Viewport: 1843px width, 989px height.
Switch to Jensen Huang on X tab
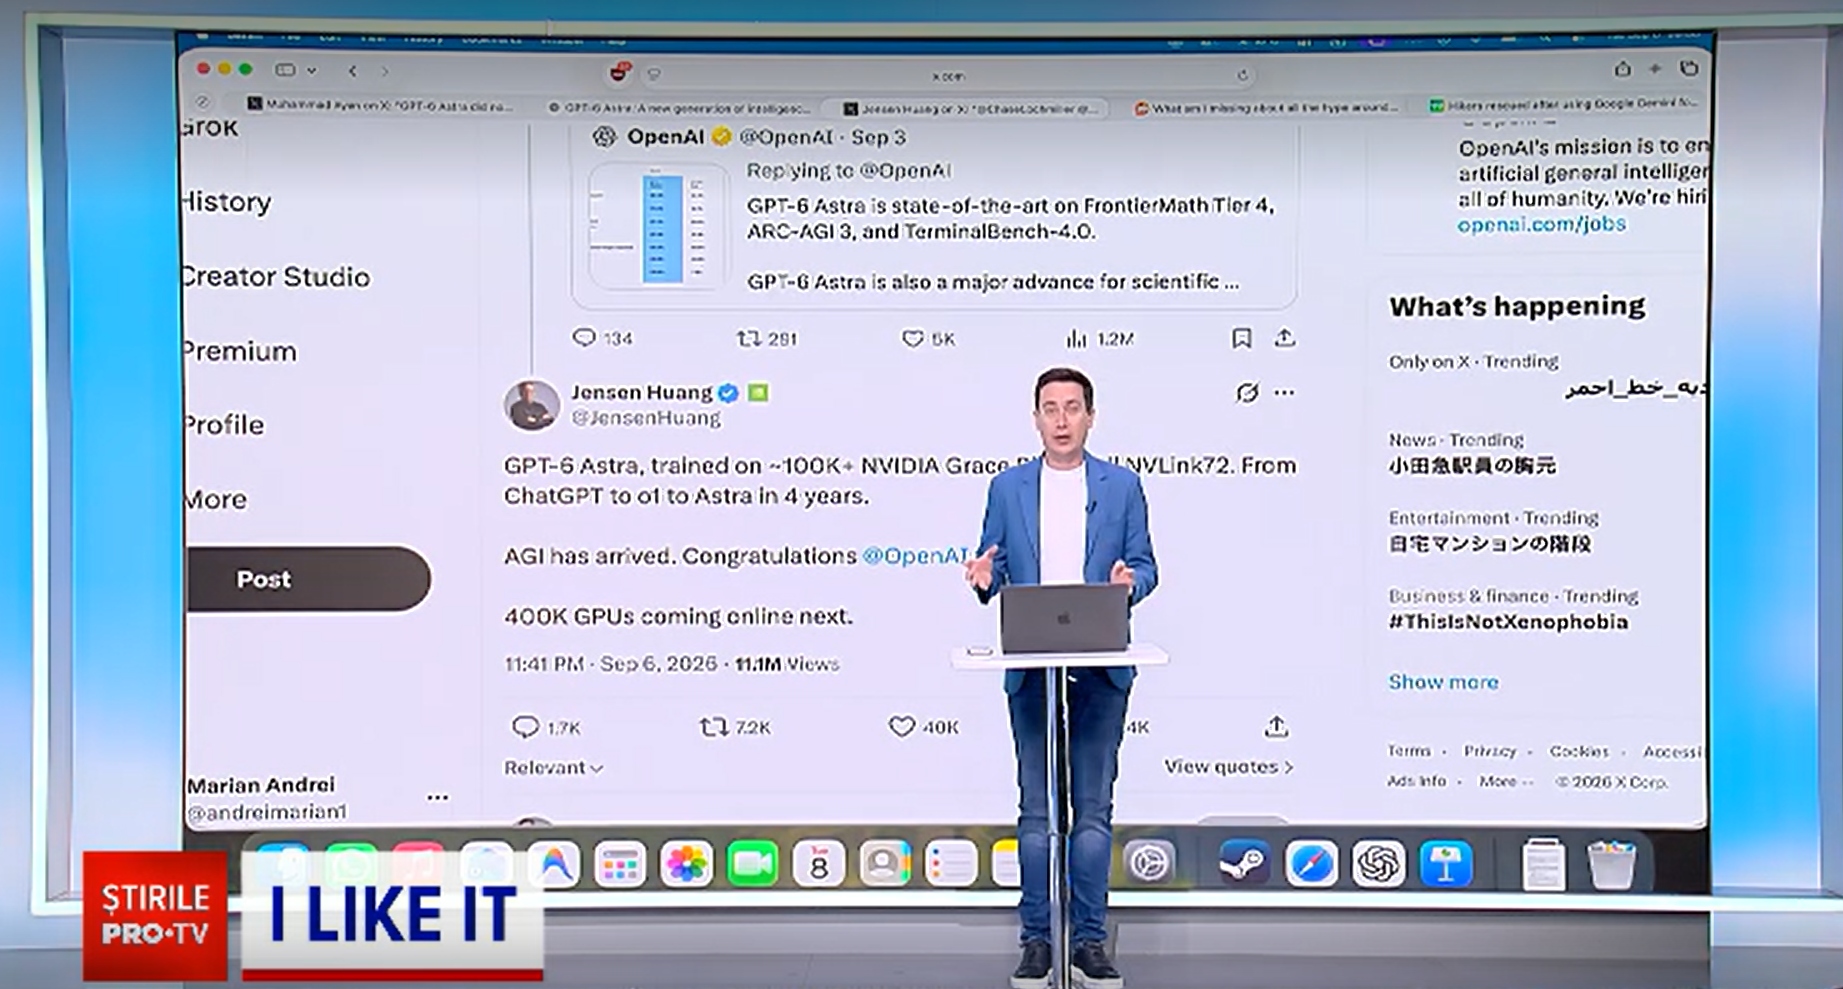970,108
